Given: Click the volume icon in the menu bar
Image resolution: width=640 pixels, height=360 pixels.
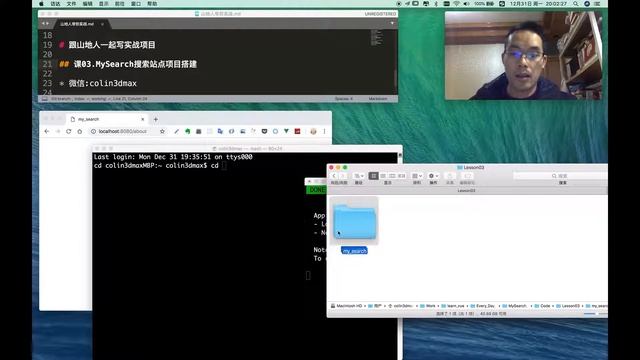Looking at the screenshot, I should [467, 4].
